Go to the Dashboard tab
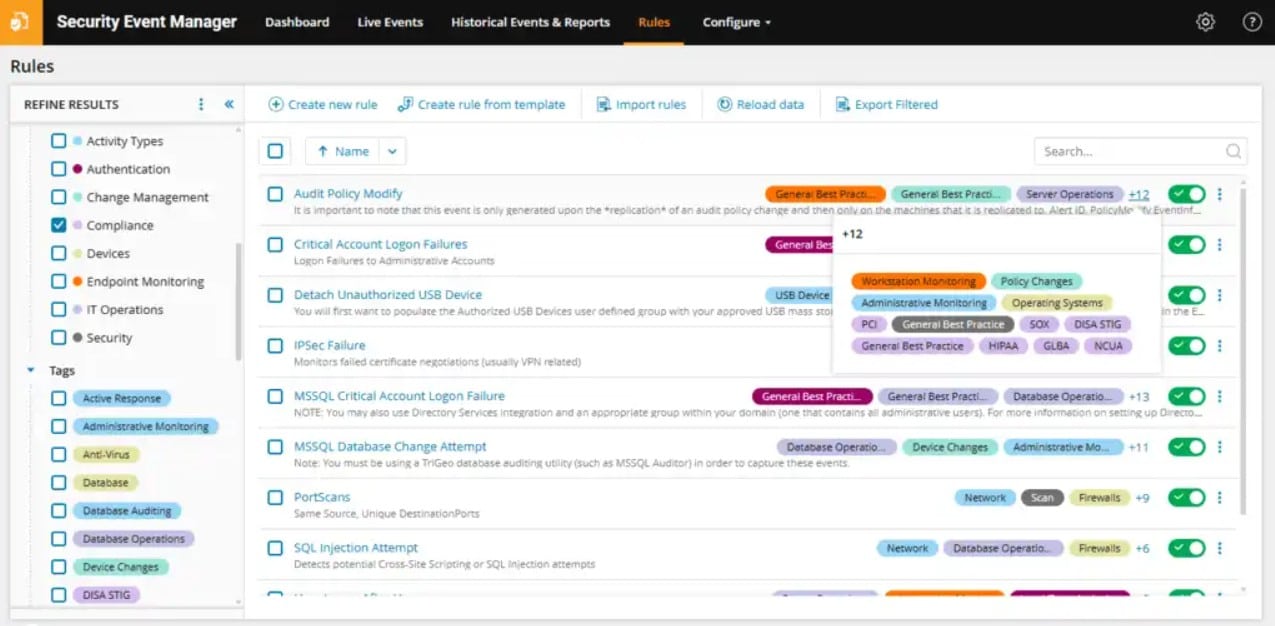The image size is (1275, 626). [297, 22]
